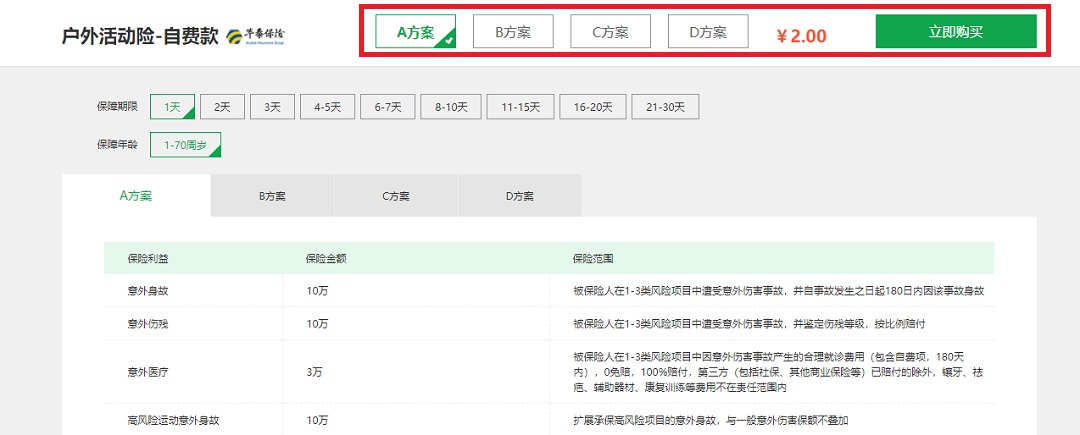Select the 1天 coverage period

tap(172, 106)
